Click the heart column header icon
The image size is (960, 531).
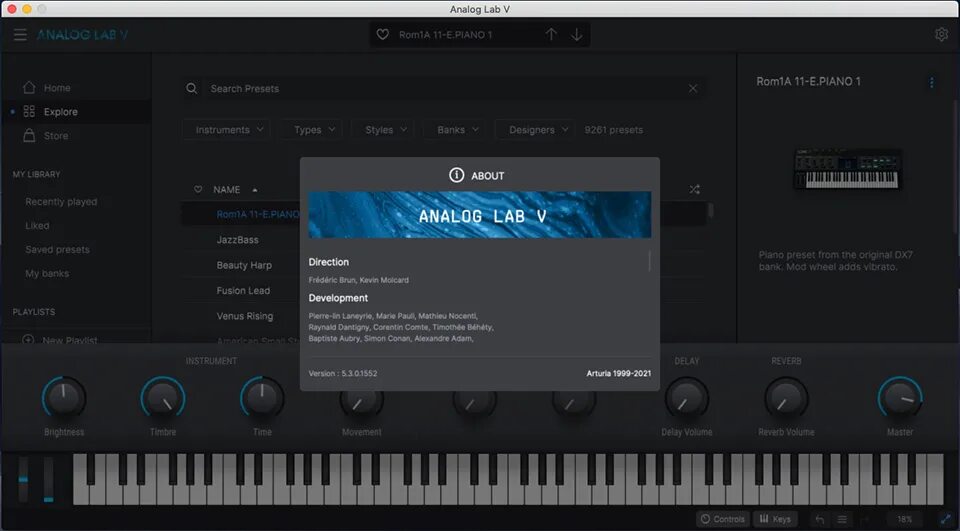[198, 189]
